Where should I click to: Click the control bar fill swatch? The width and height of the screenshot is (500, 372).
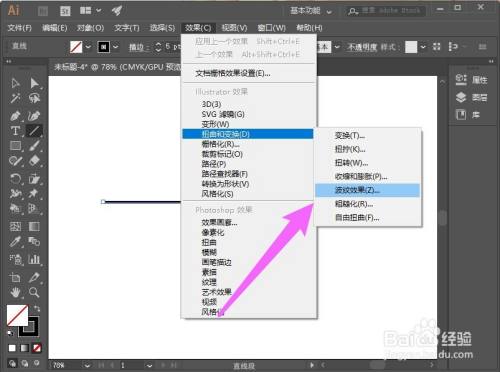76,47
